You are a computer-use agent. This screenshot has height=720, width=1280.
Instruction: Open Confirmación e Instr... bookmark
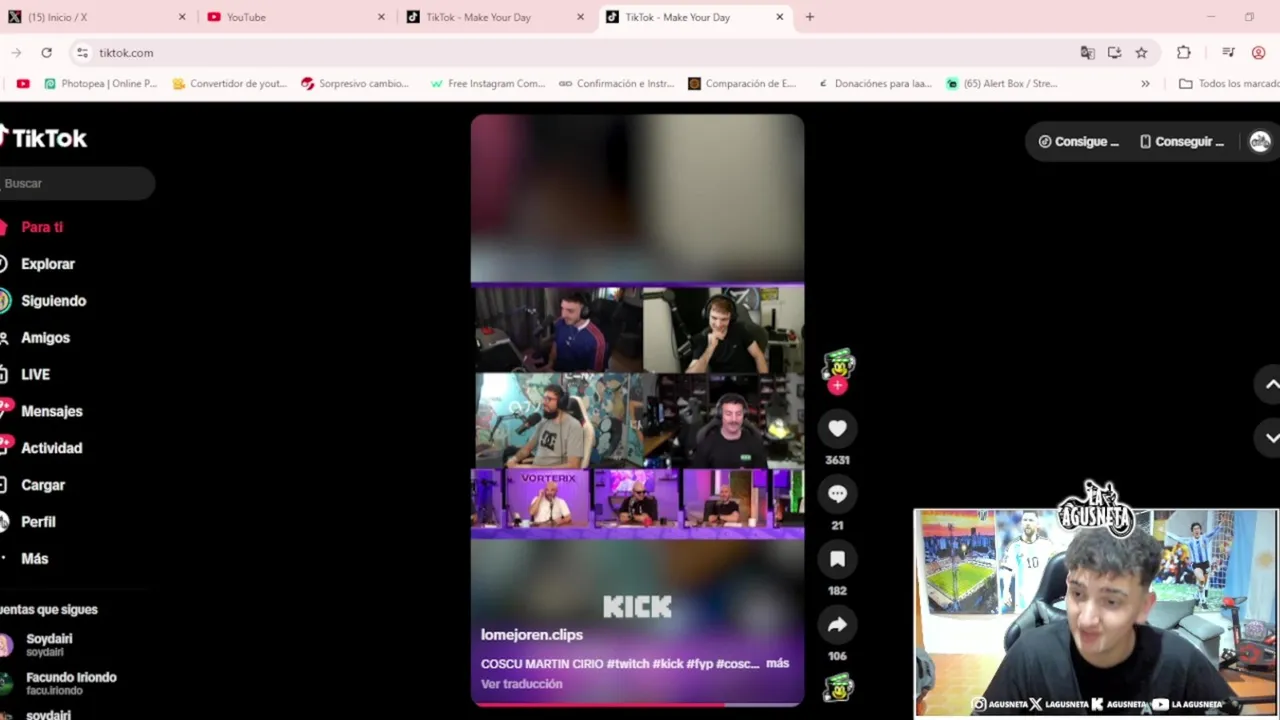(616, 84)
